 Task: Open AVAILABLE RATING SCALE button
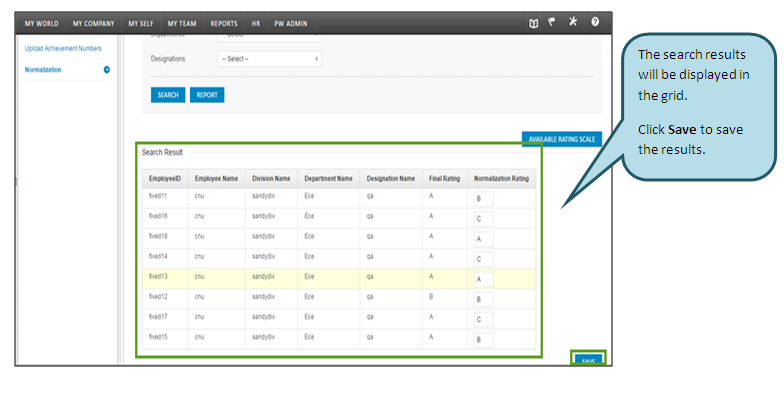pos(562,140)
